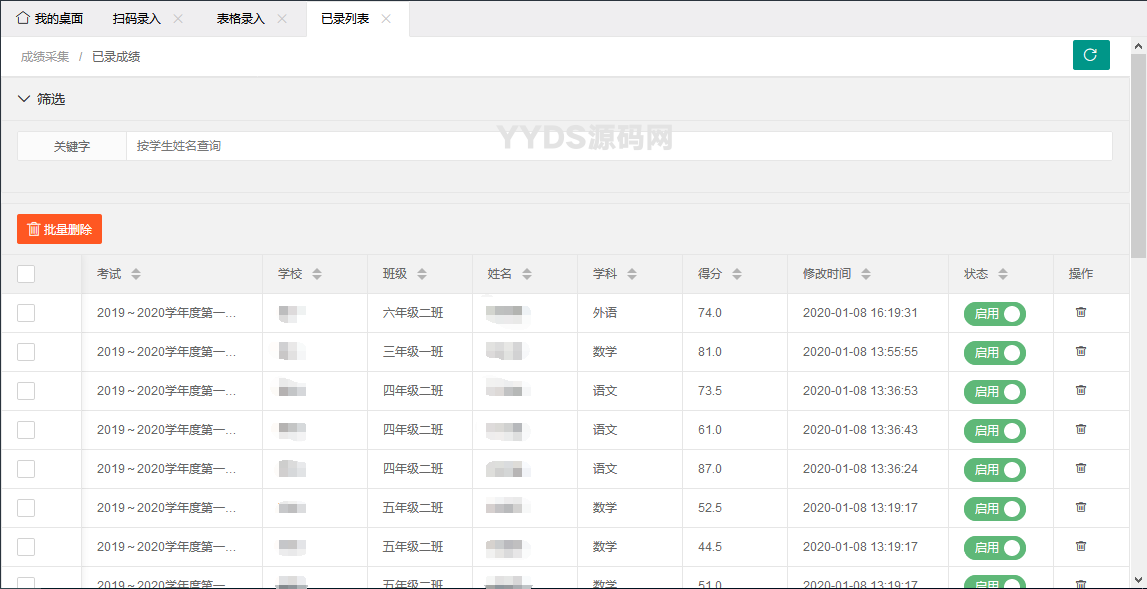This screenshot has width=1147, height=589.
Task: Click the 考试 column sort arrows
Action: 136,274
